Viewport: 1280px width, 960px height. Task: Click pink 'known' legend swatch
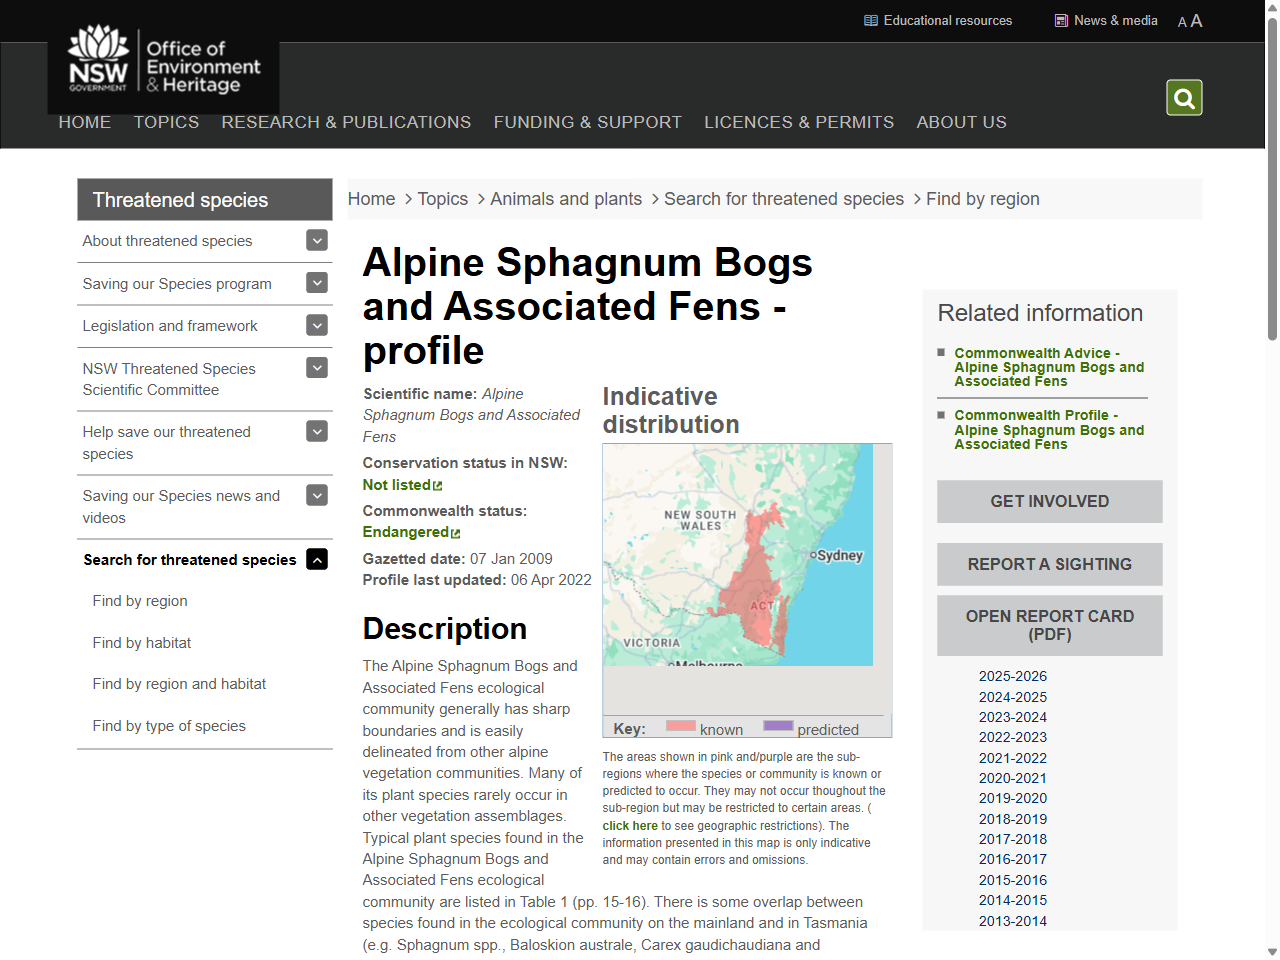[x=681, y=726]
